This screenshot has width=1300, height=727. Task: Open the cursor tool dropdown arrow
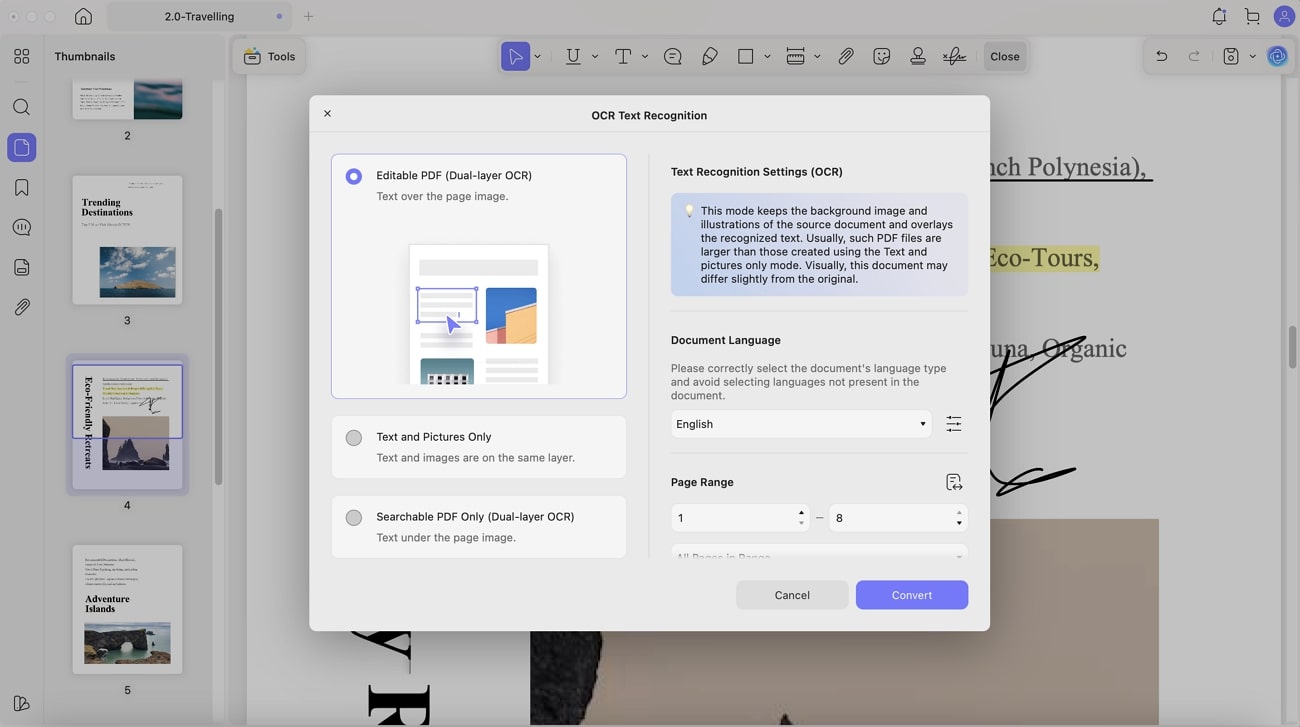tap(538, 57)
